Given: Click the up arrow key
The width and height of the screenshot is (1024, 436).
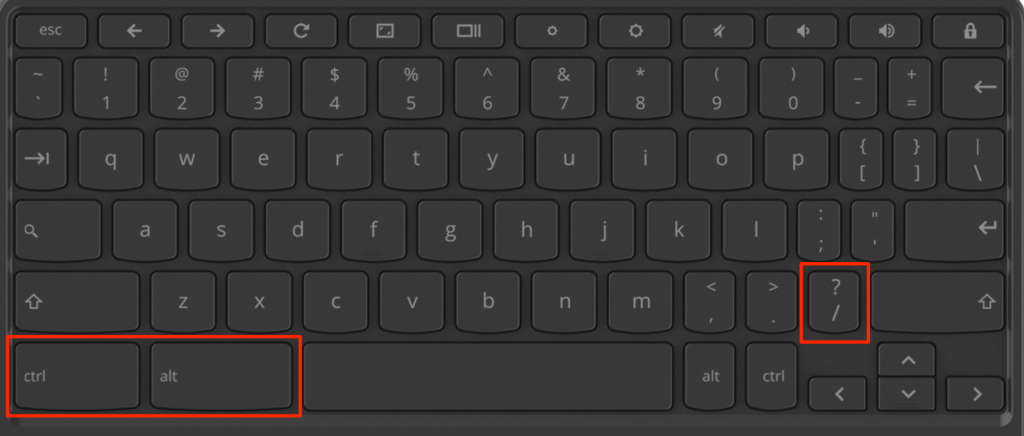Looking at the screenshot, I should tap(907, 360).
